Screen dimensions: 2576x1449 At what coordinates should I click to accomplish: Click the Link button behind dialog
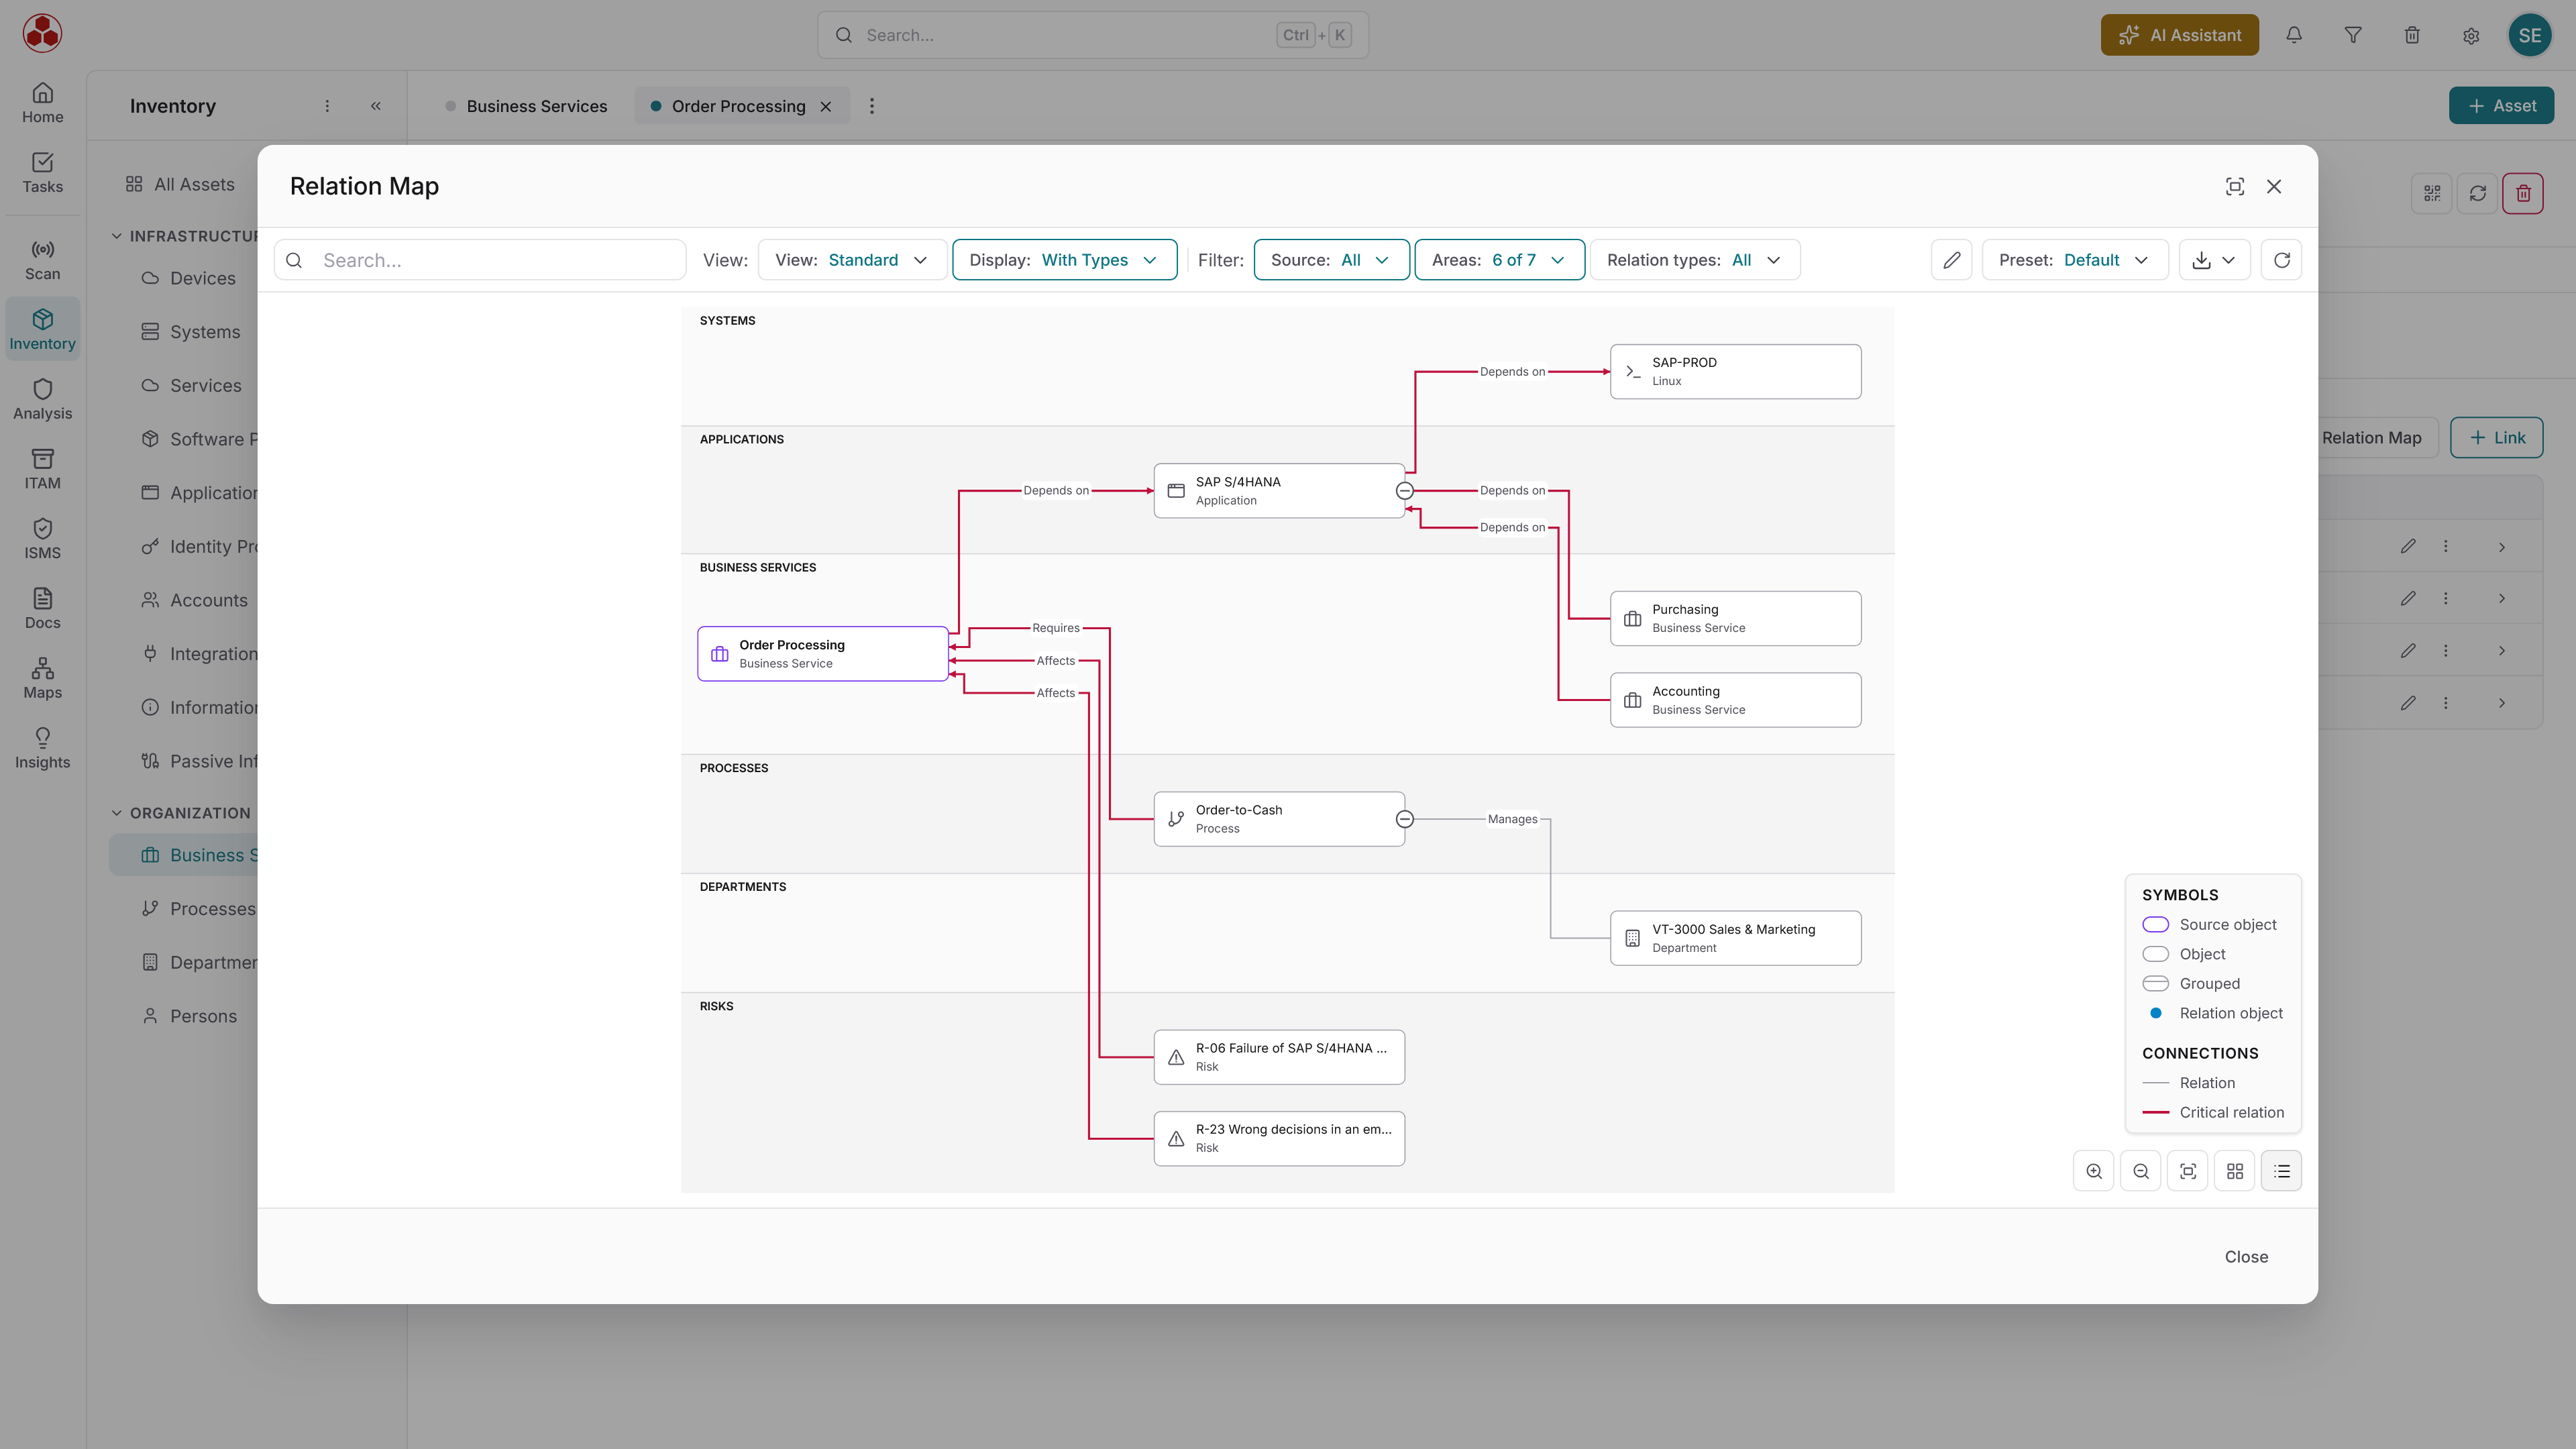(x=2497, y=438)
